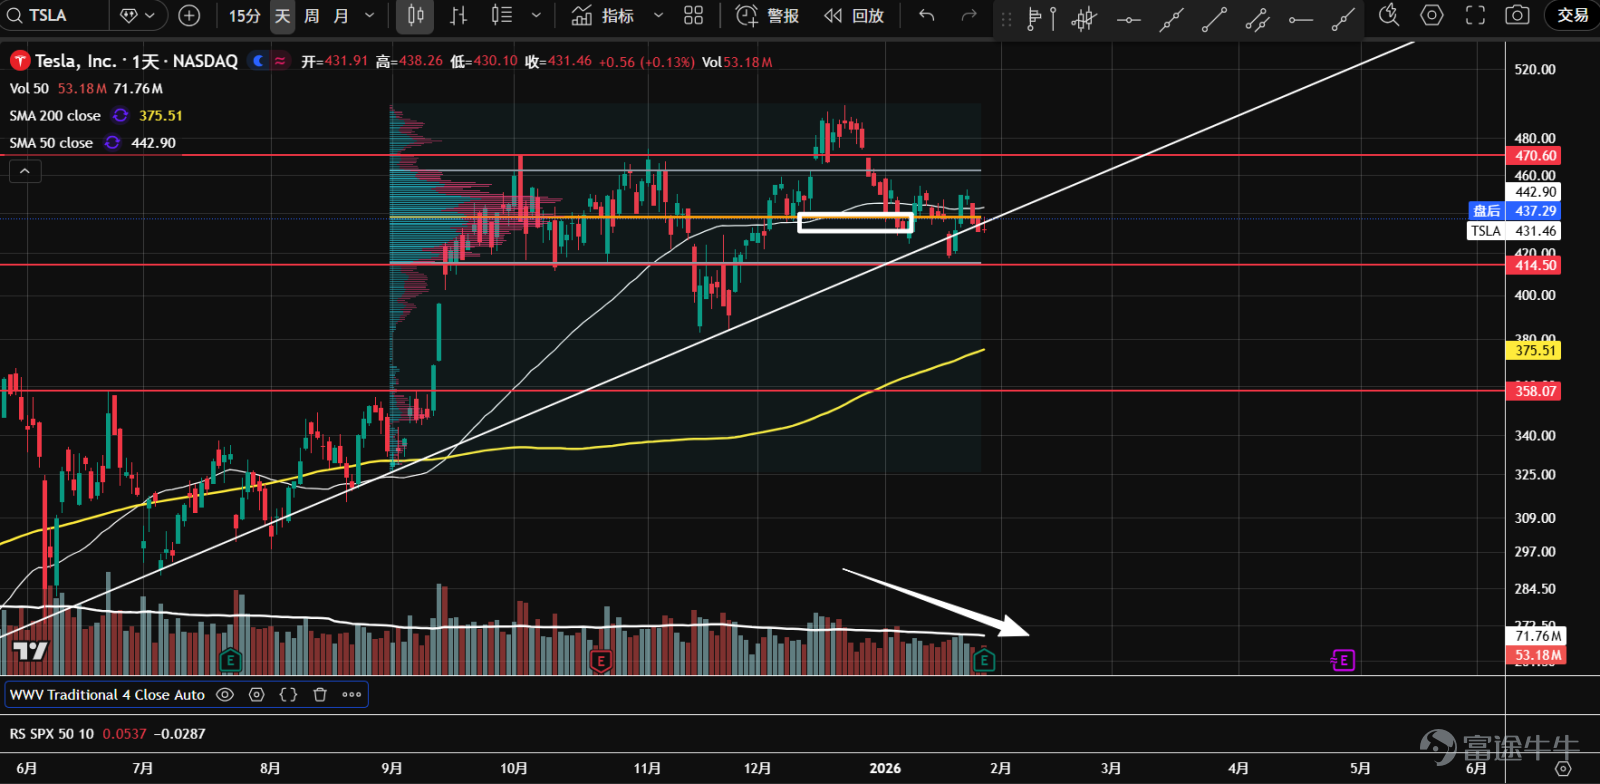Select the trend line drawing tool
Viewport: 1600px width, 784px height.
(1214, 18)
